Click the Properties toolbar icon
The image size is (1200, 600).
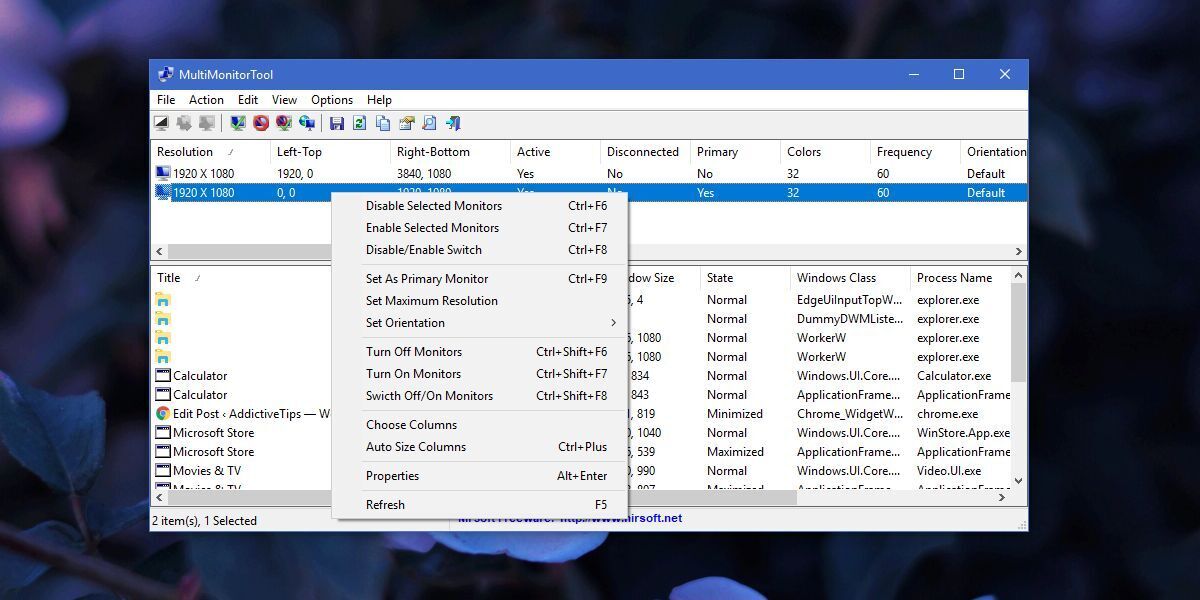coord(406,123)
